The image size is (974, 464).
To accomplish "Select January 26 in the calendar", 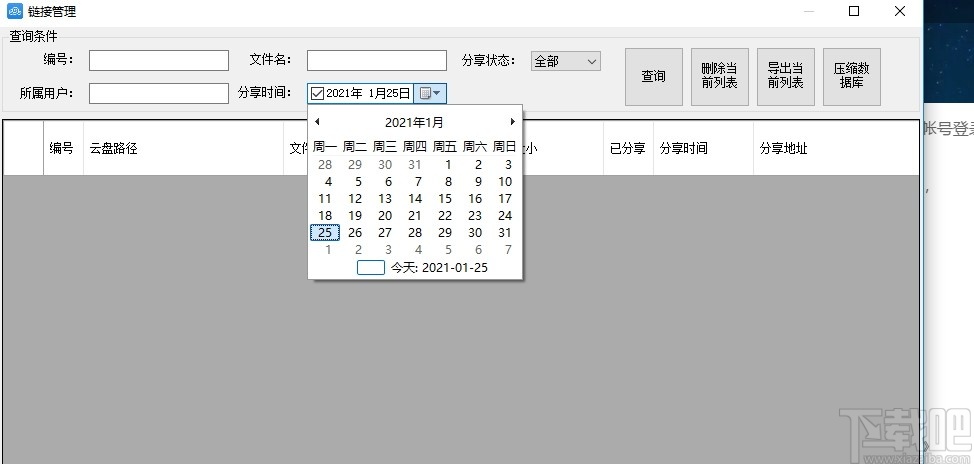I will [355, 232].
